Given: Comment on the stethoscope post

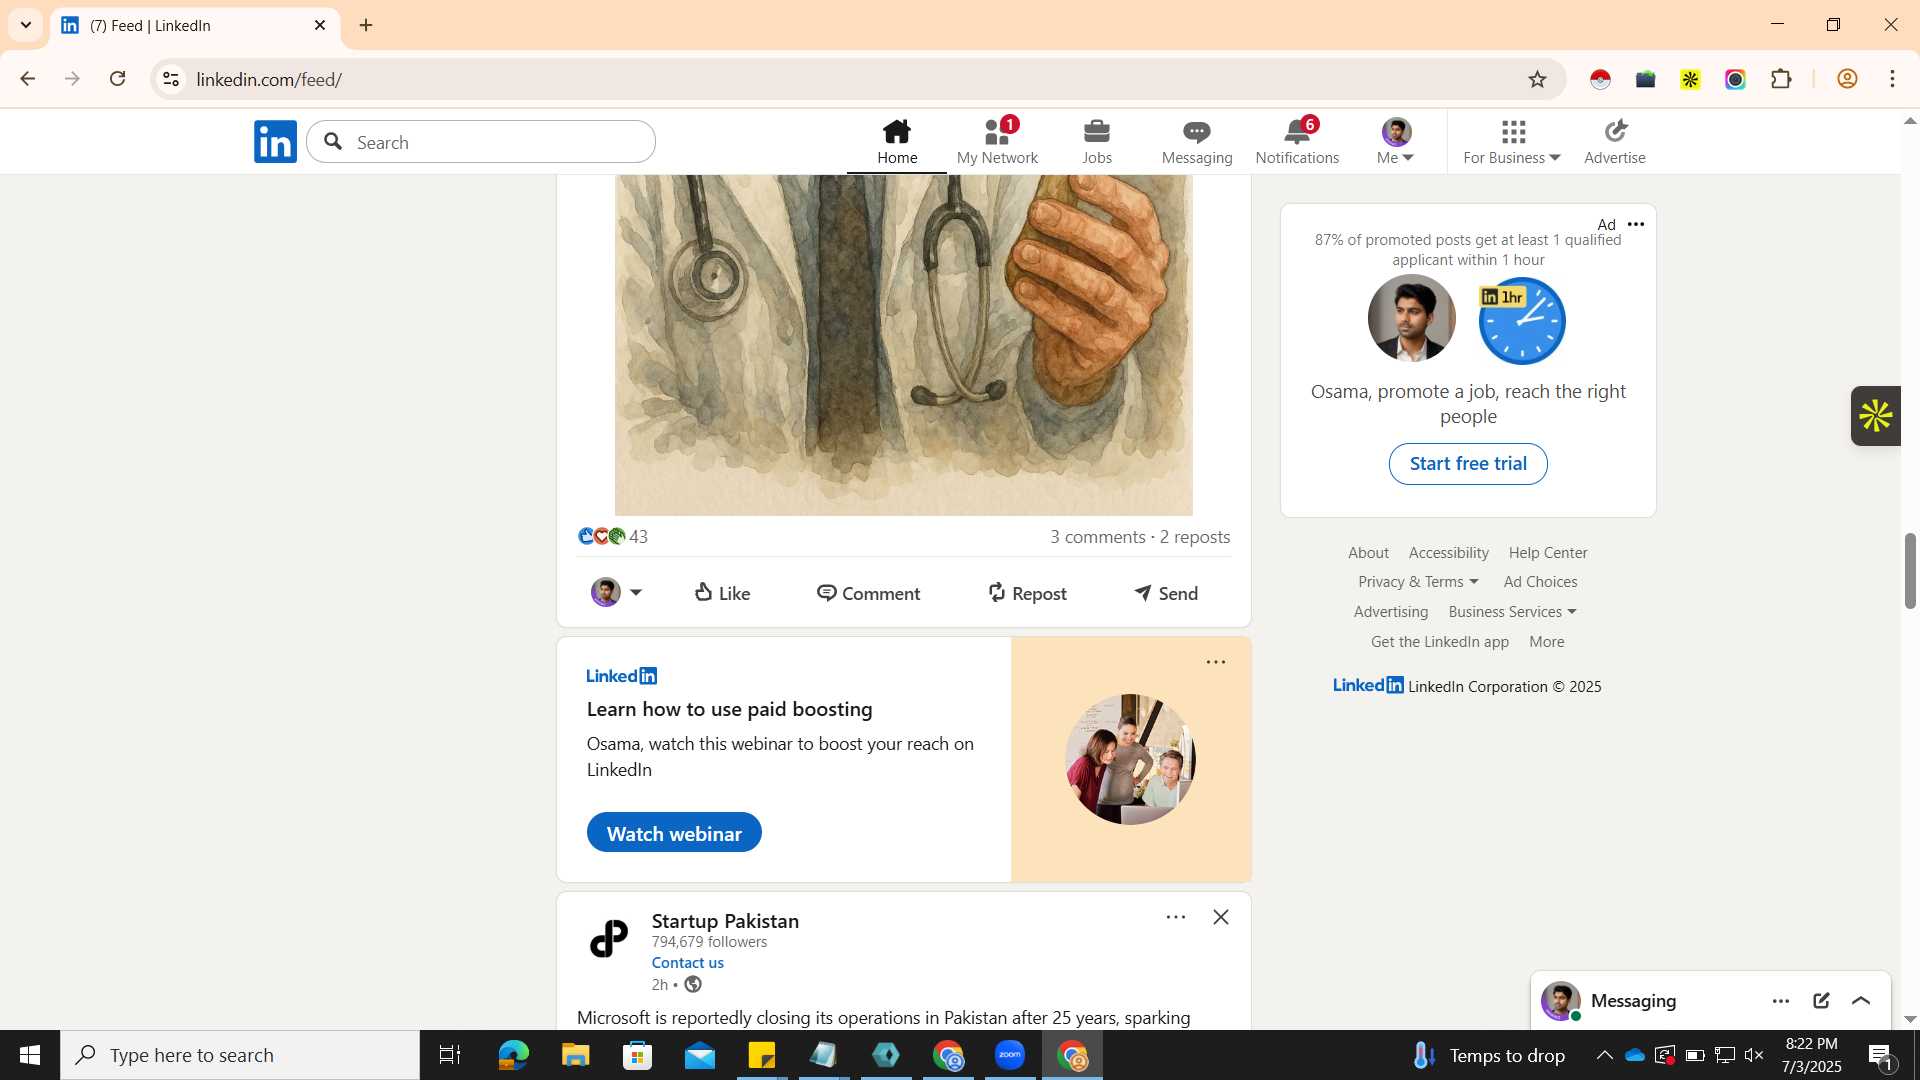Looking at the screenshot, I should click(x=868, y=593).
